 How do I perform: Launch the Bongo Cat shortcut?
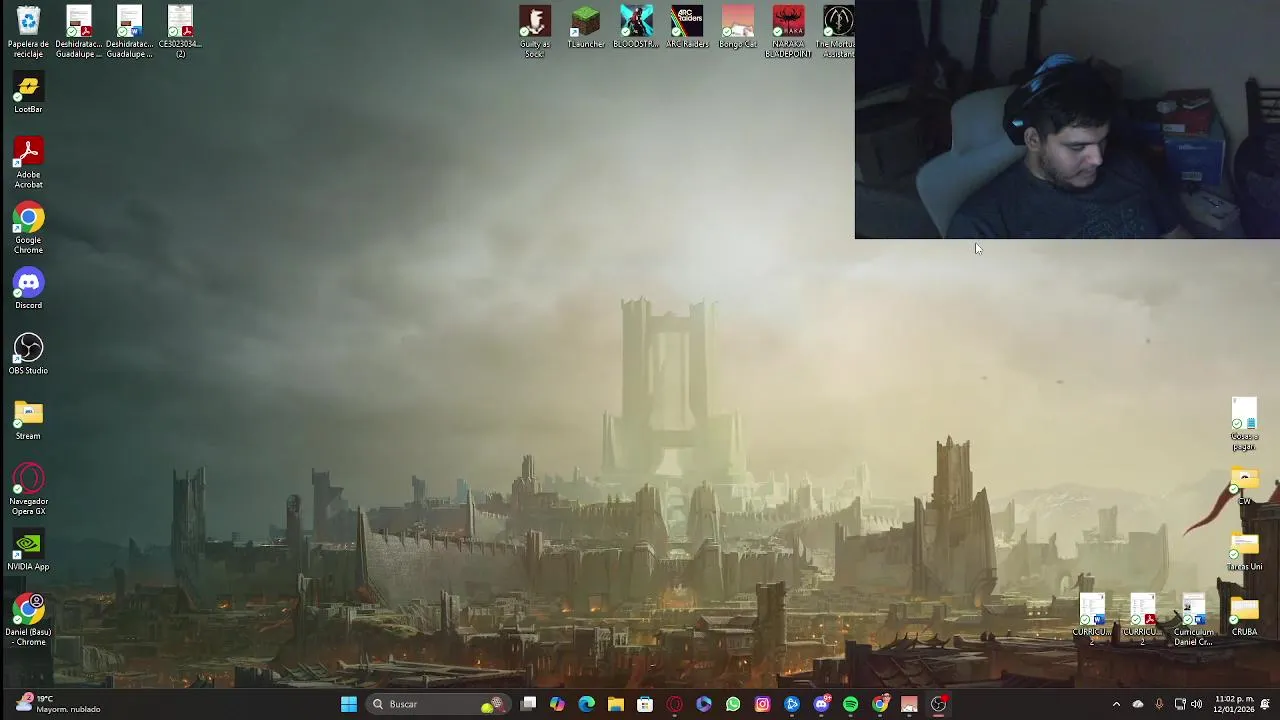(x=738, y=27)
